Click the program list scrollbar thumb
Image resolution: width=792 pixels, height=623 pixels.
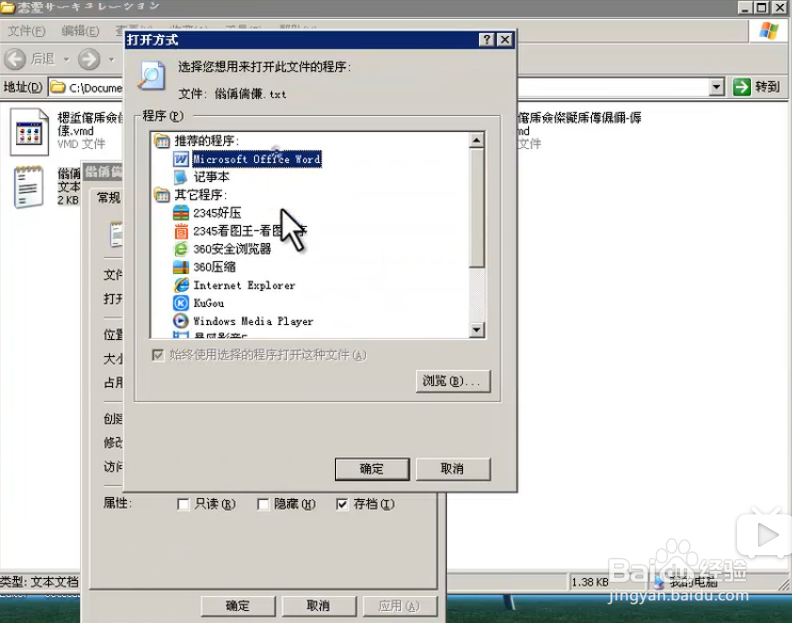477,207
